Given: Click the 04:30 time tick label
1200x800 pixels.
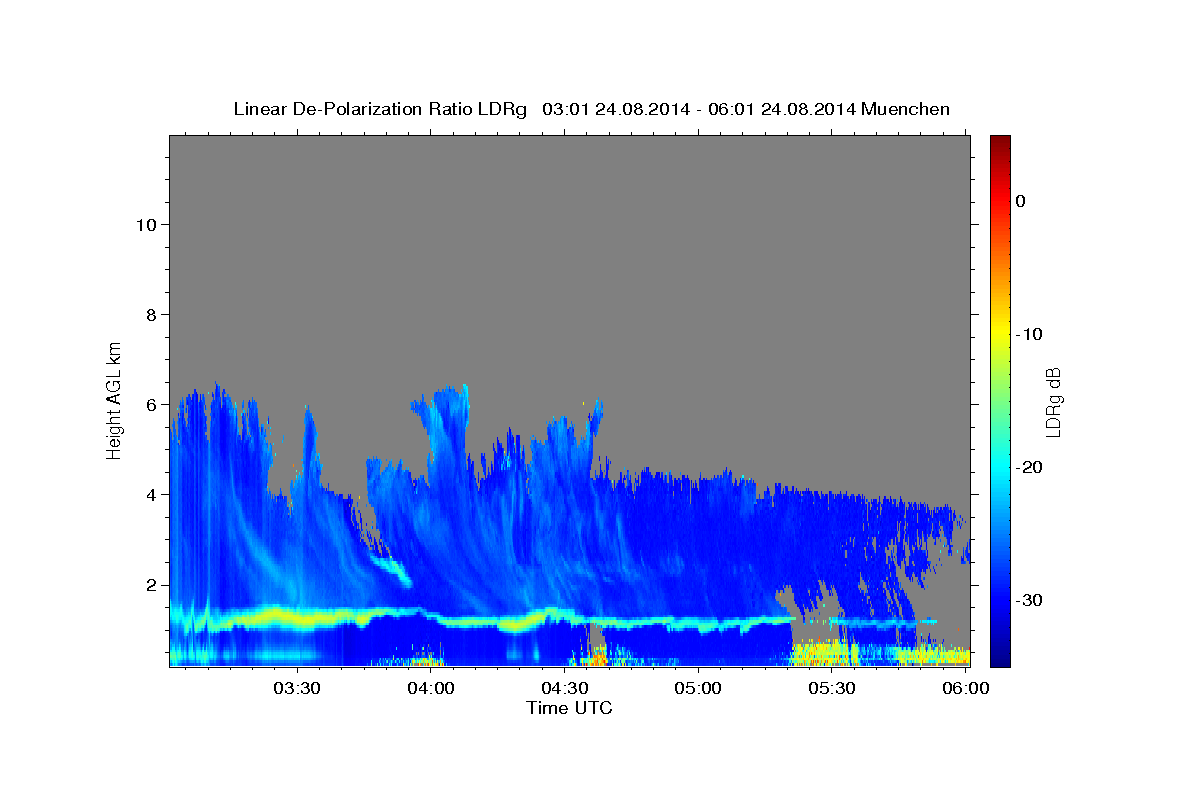Looking at the screenshot, I should (x=564, y=688).
